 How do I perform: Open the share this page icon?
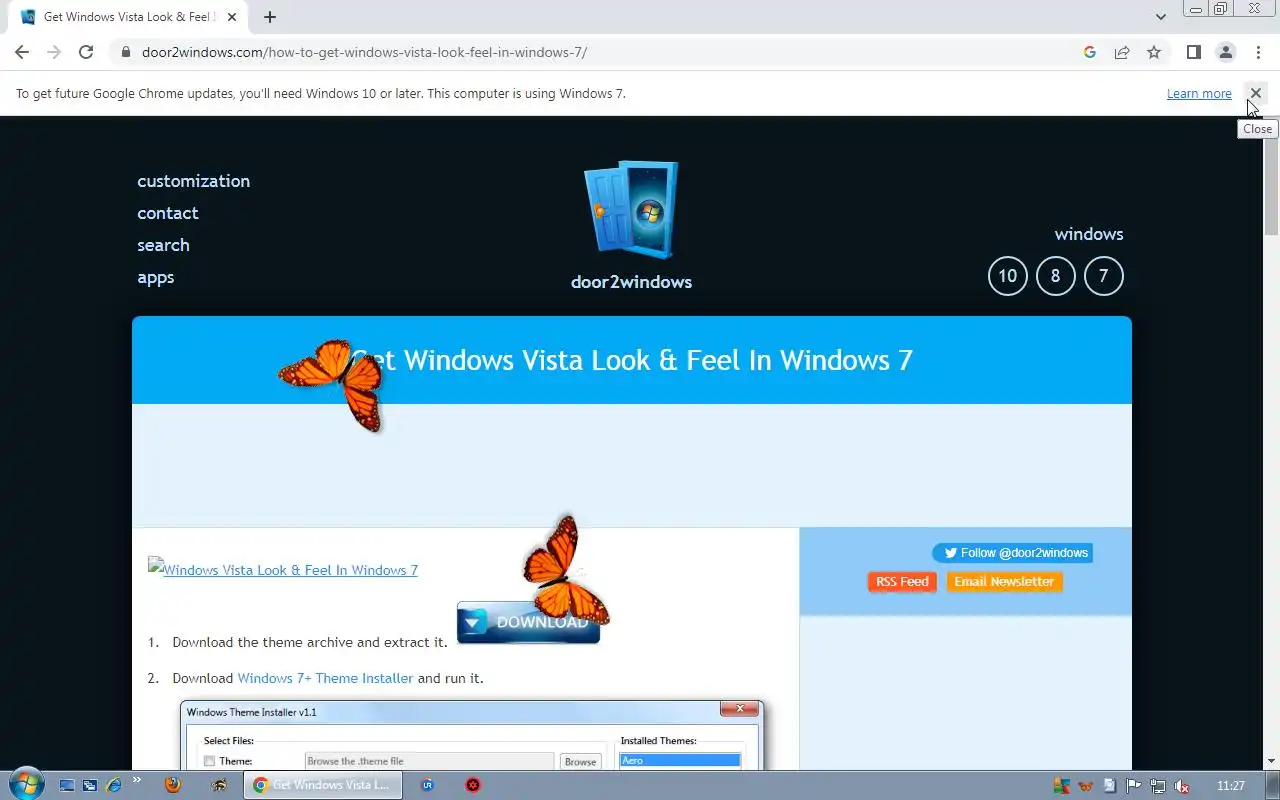click(x=1122, y=52)
